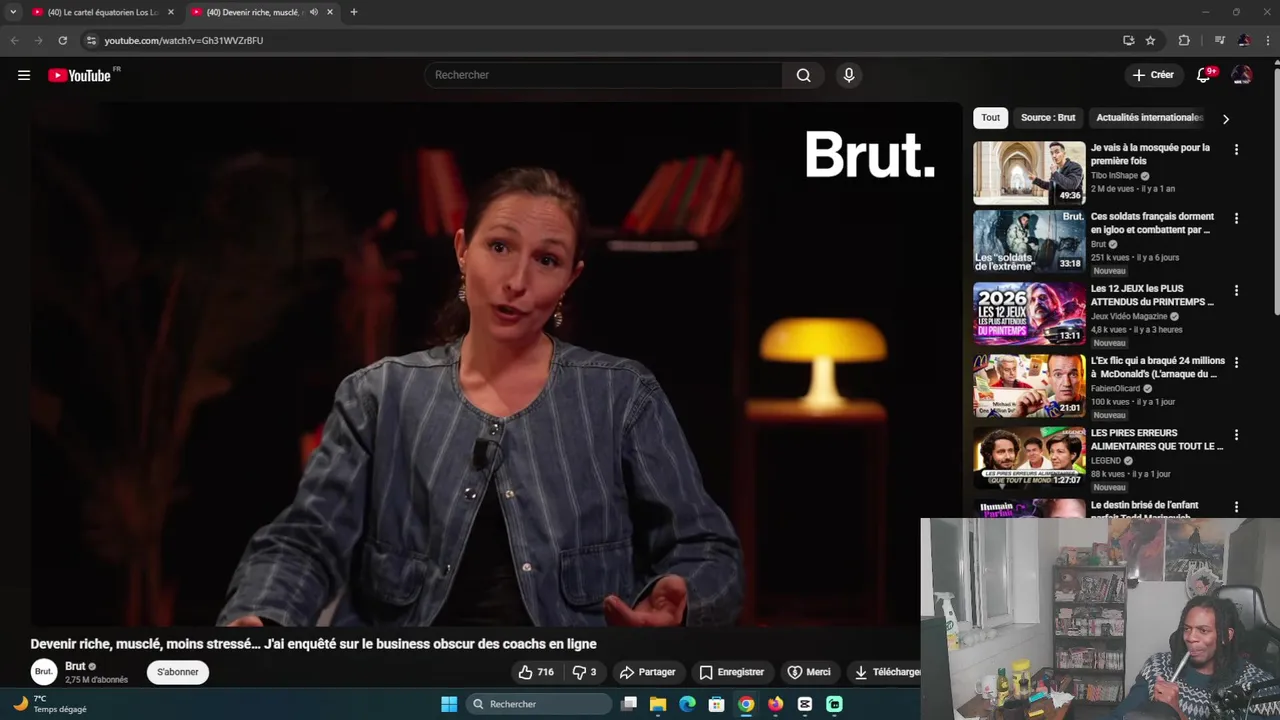Viewport: 1280px width, 720px height.
Task: Open the Tibo InShape channel link
Action: point(1114,176)
